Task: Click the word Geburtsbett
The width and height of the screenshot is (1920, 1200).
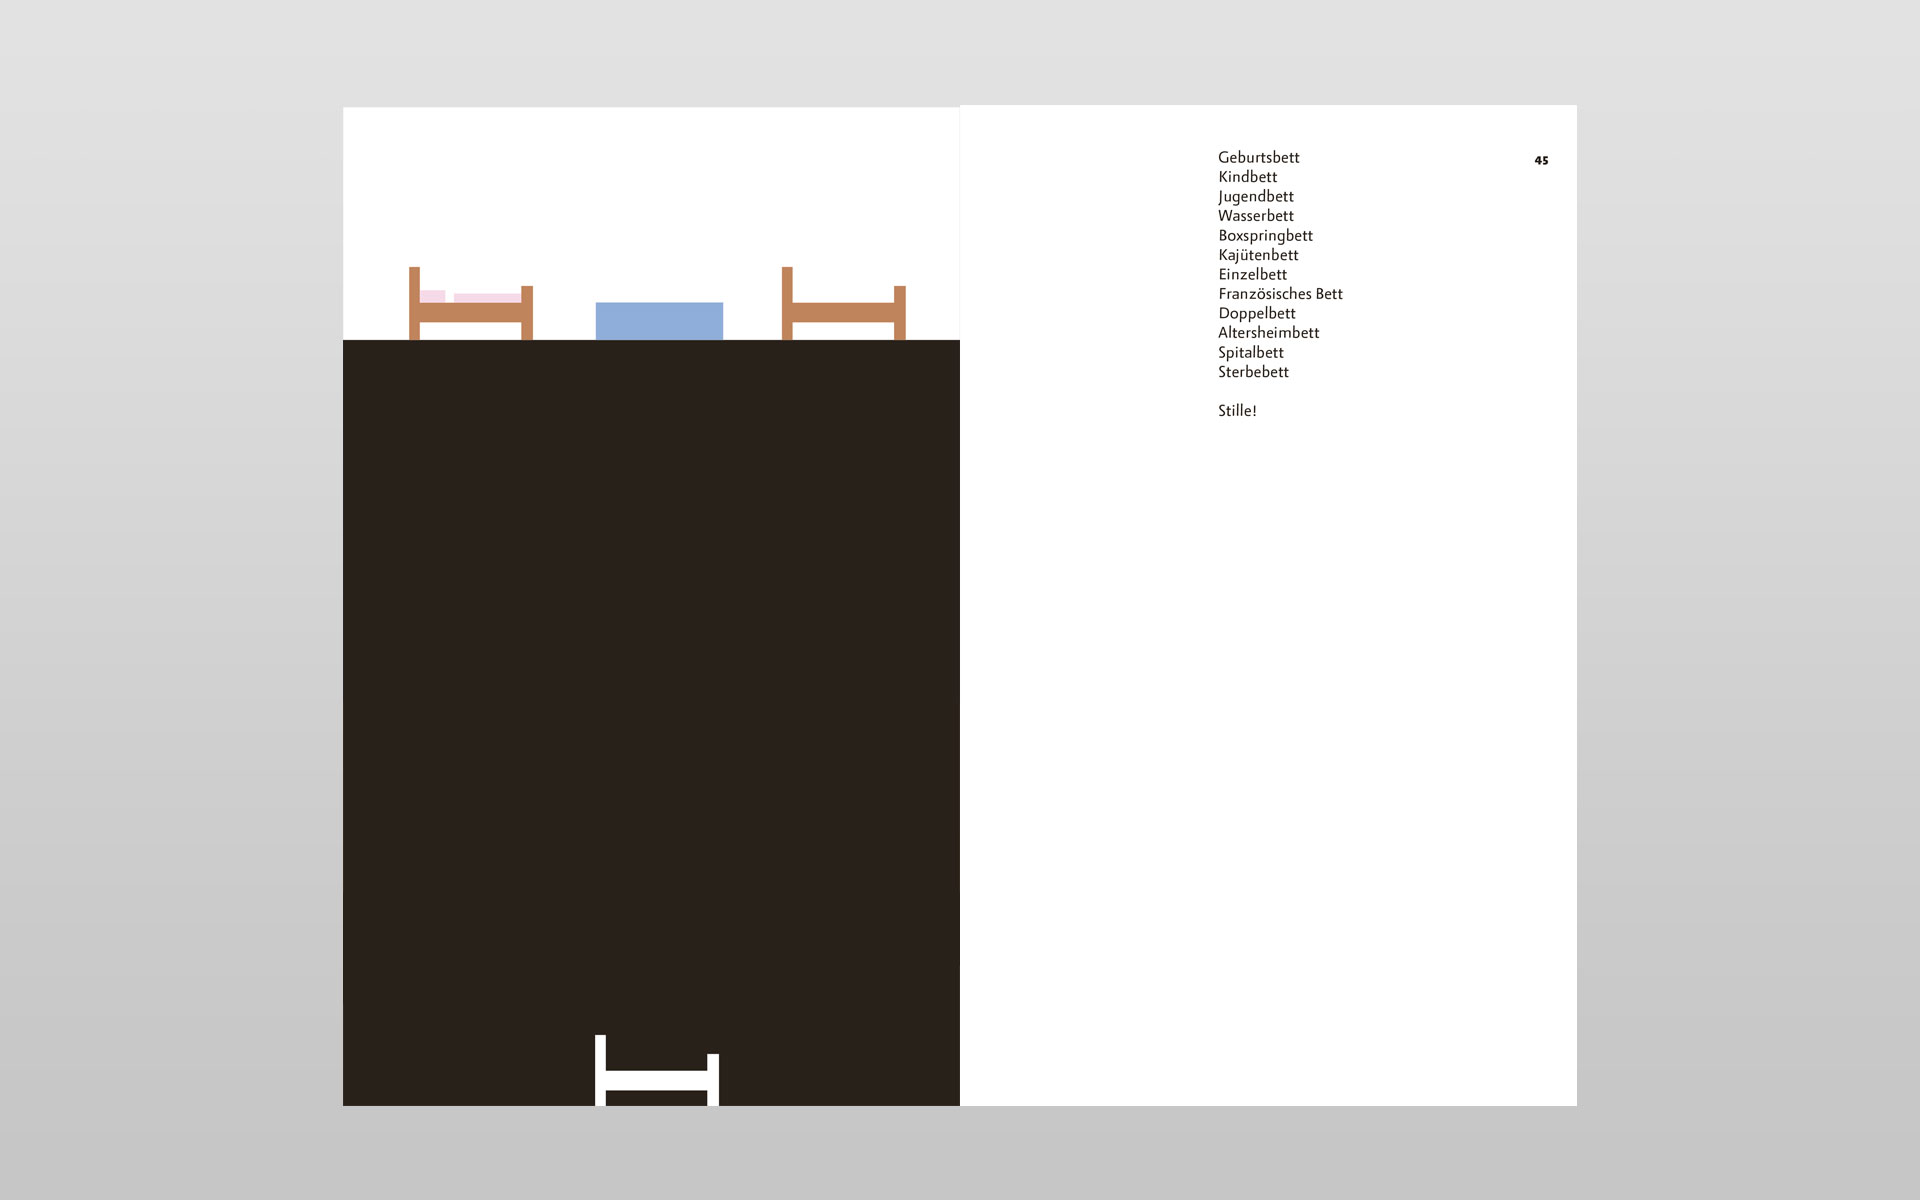Action: (1258, 157)
